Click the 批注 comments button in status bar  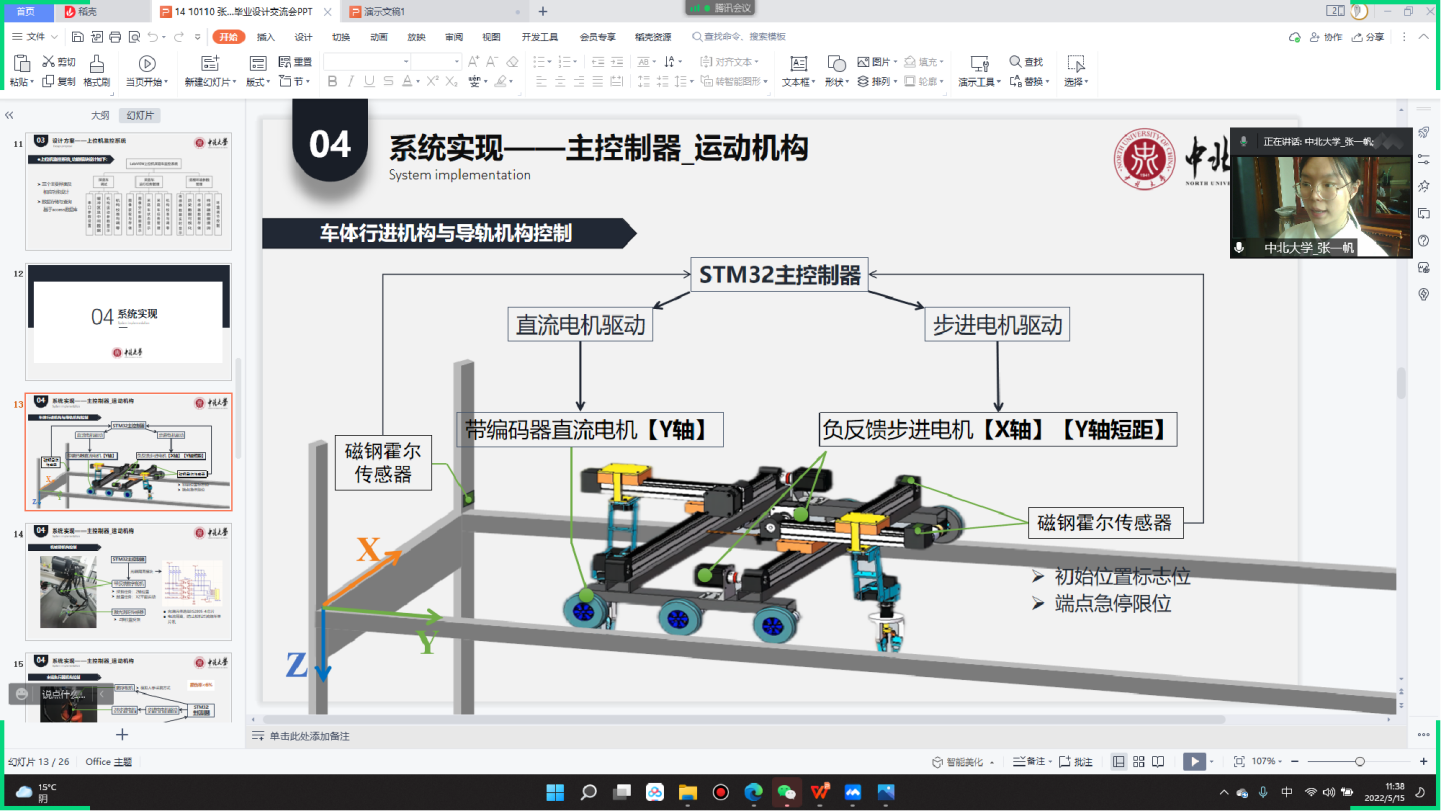[1076, 761]
